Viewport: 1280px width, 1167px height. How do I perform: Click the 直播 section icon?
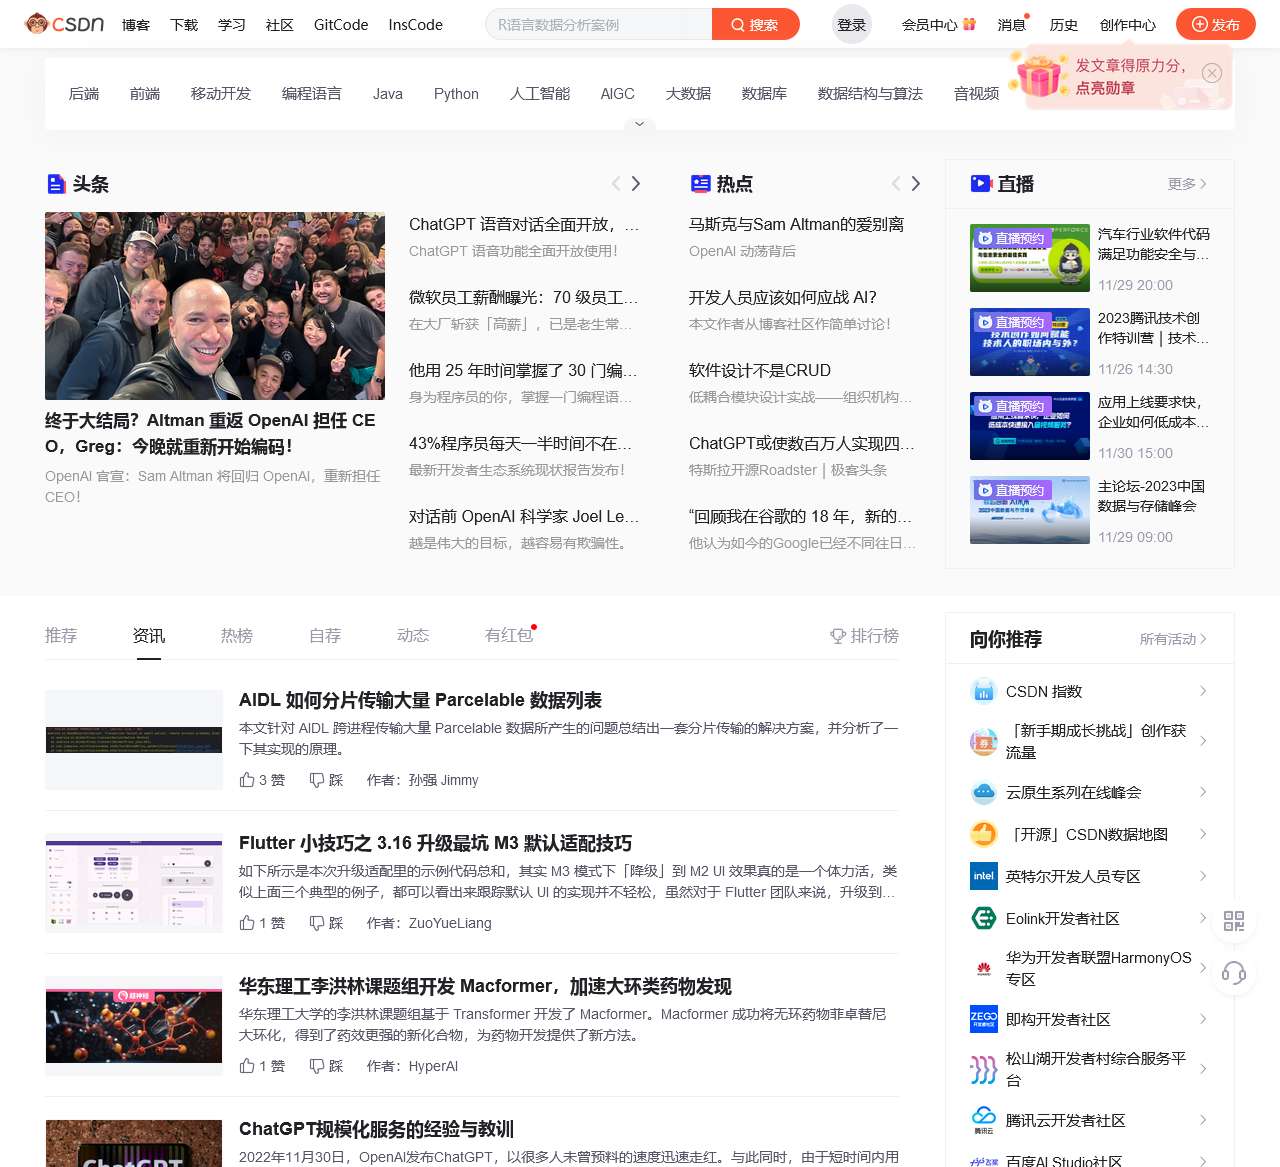point(980,184)
